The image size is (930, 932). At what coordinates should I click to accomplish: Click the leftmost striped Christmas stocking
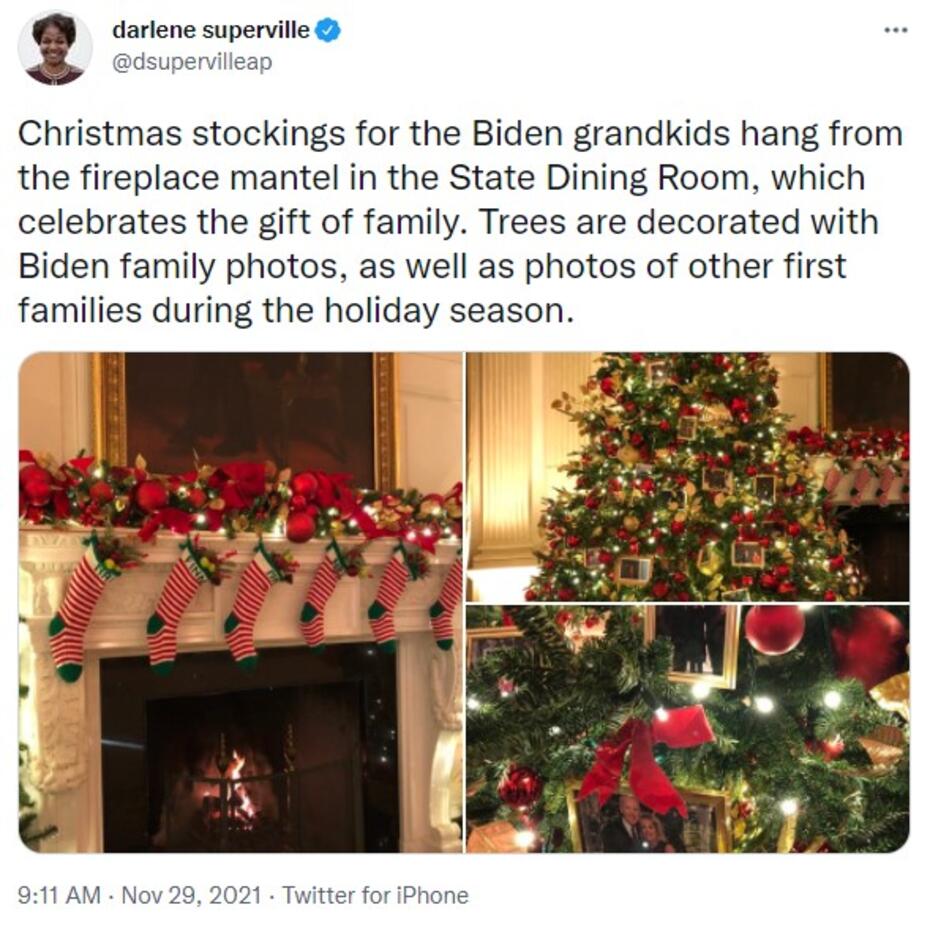point(78,610)
